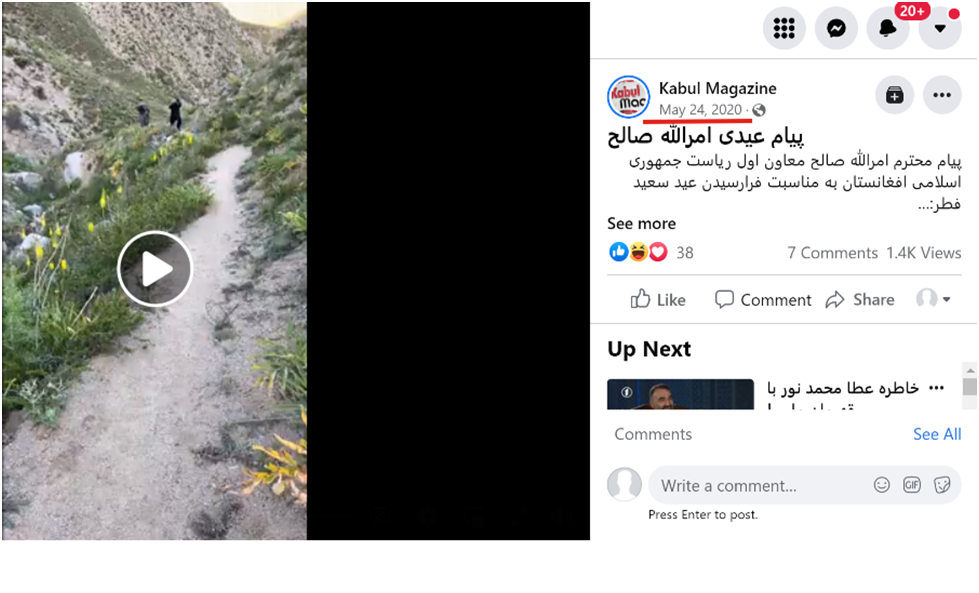This screenshot has height=593, width=979.
Task: Open the Kabul Magazine profile picture
Action: click(x=629, y=97)
